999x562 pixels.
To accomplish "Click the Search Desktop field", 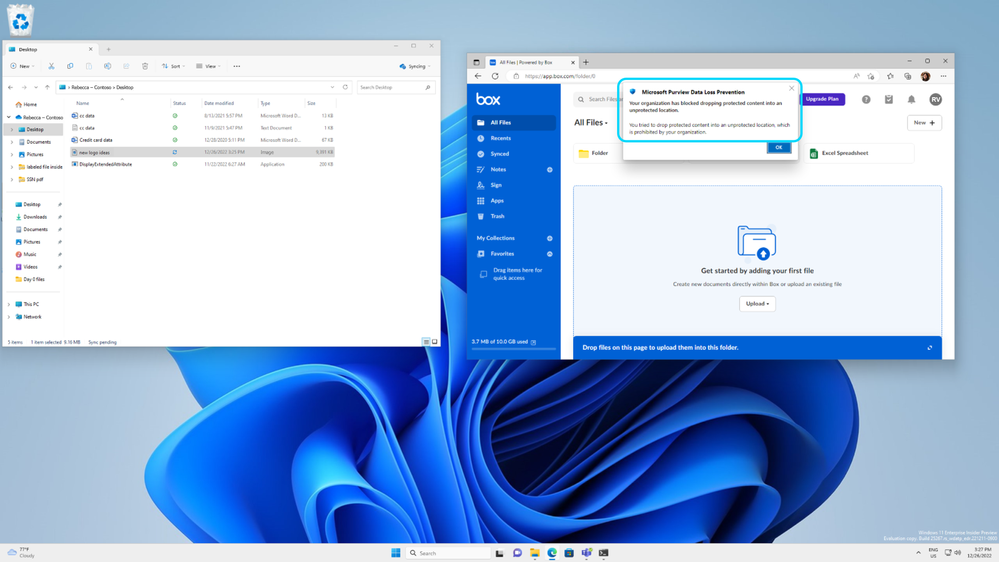I will 390,87.
